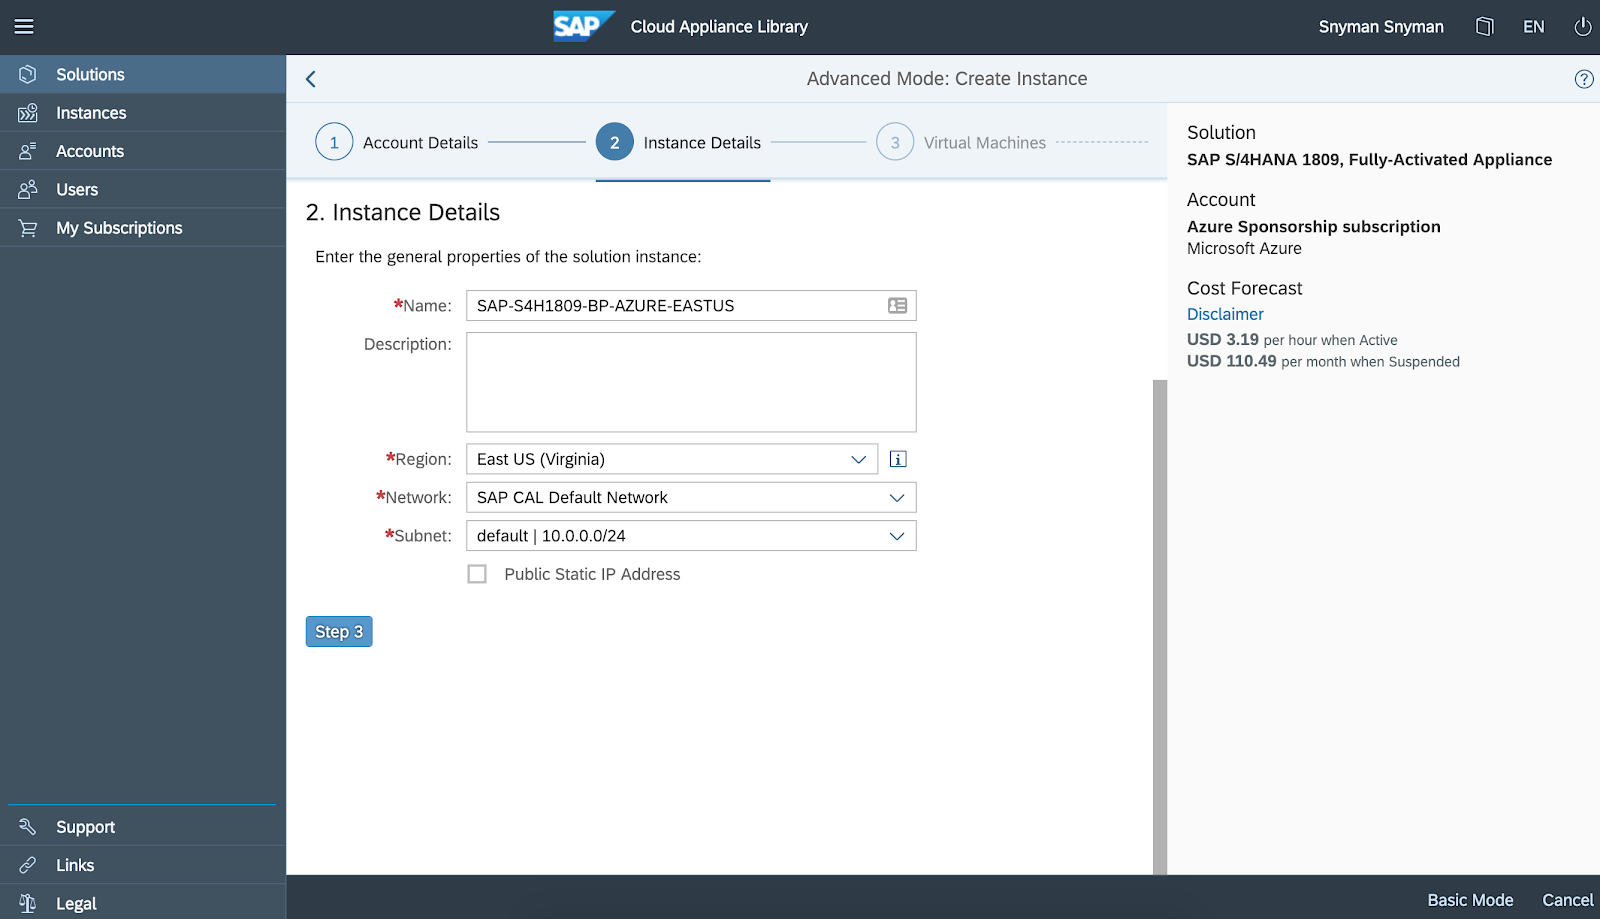
Task: Open the help question mark icon
Action: click(x=1584, y=79)
